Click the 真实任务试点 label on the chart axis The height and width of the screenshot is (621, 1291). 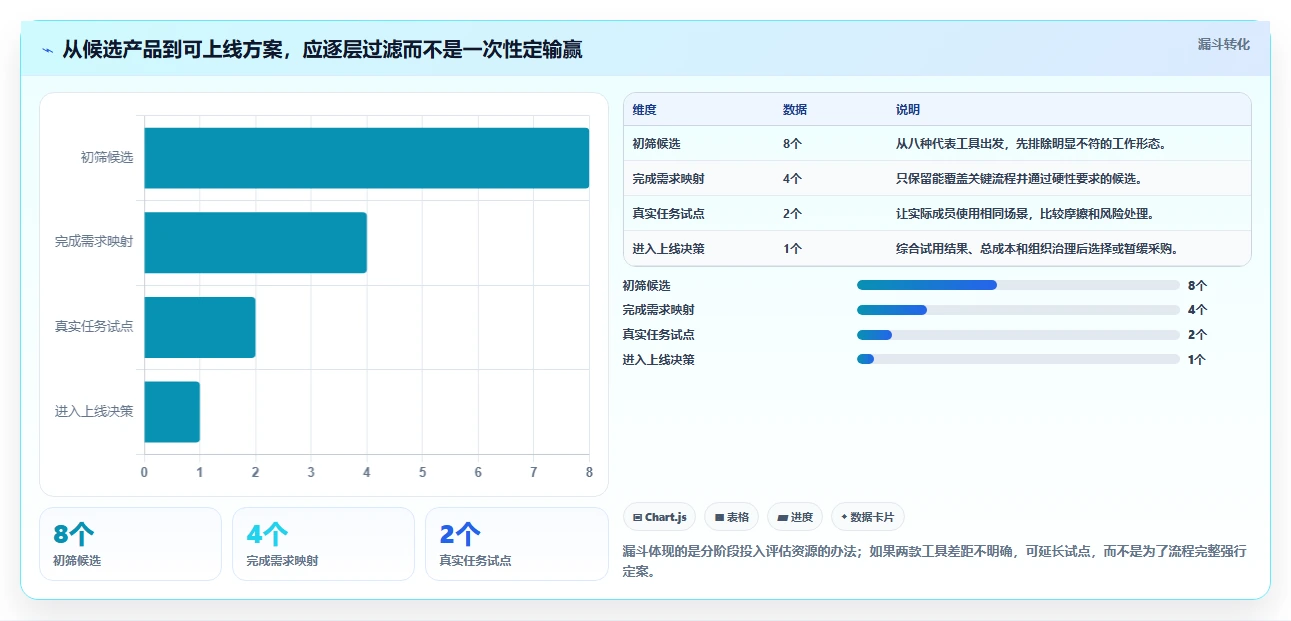(x=94, y=327)
